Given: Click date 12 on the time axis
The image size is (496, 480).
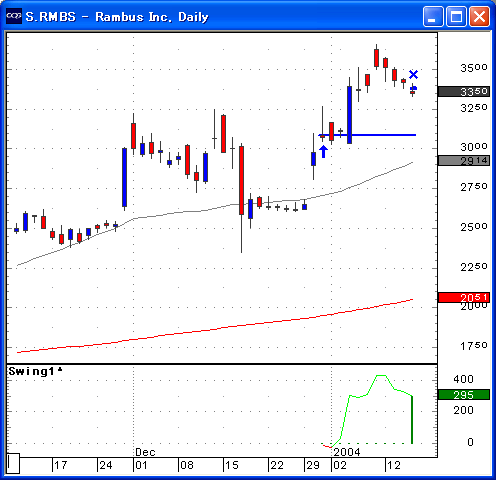Looking at the screenshot, I should [x=394, y=465].
